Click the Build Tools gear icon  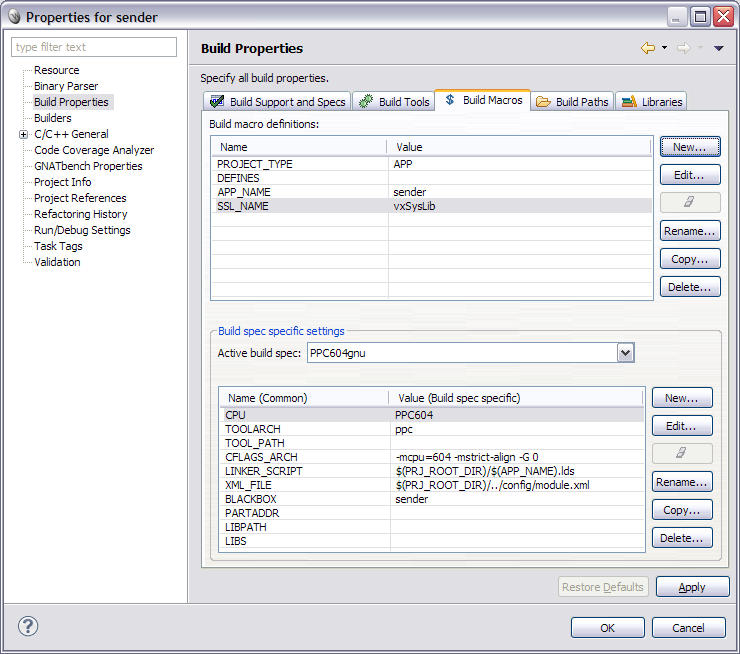(366, 101)
